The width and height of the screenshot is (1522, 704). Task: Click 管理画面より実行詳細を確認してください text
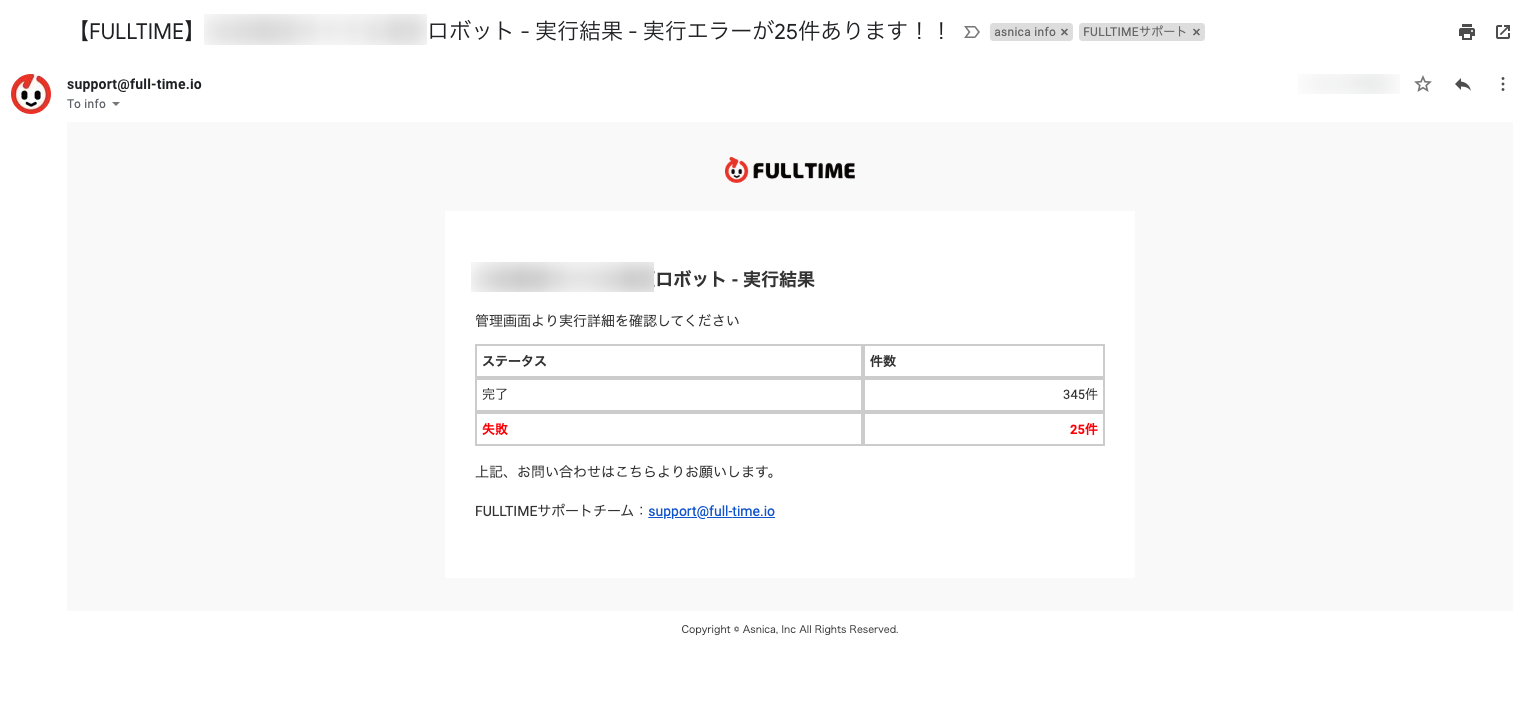pos(607,321)
